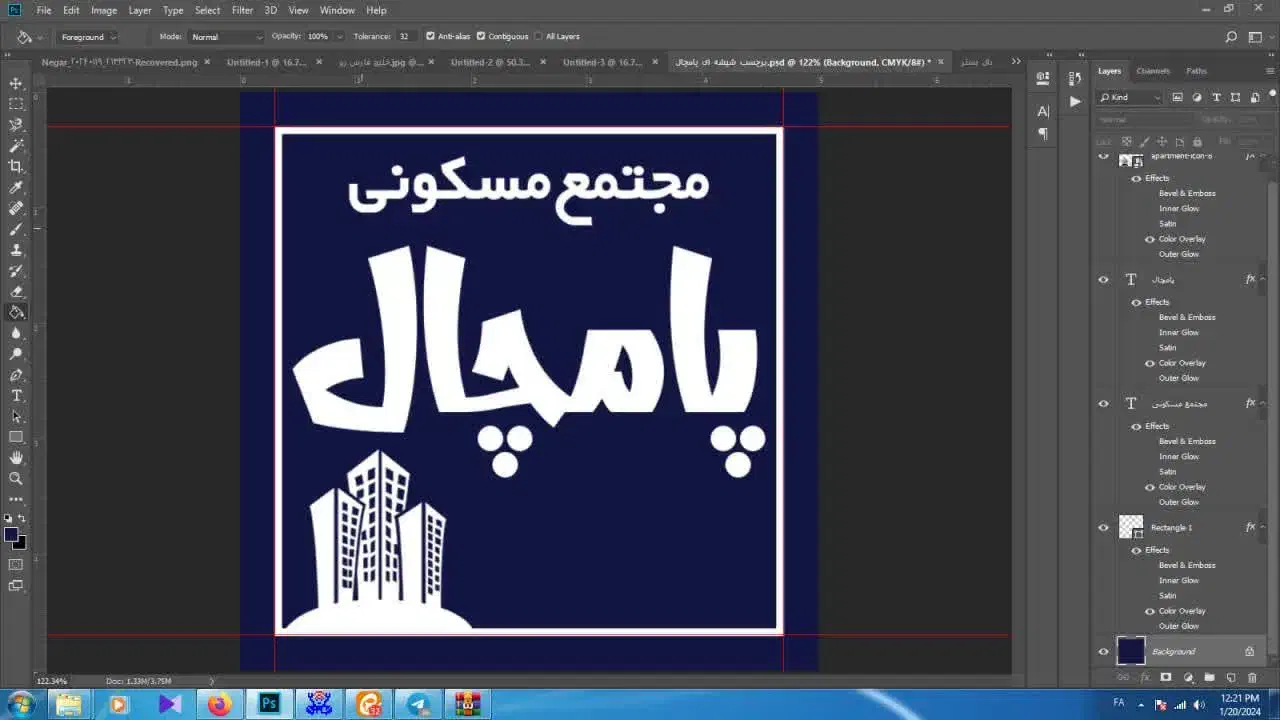Hide the Rectangle 1 layer

click(x=1104, y=528)
